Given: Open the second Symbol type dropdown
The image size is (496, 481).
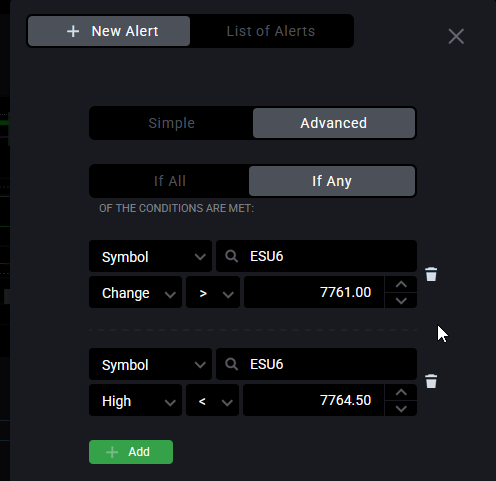Looking at the screenshot, I should [150, 364].
